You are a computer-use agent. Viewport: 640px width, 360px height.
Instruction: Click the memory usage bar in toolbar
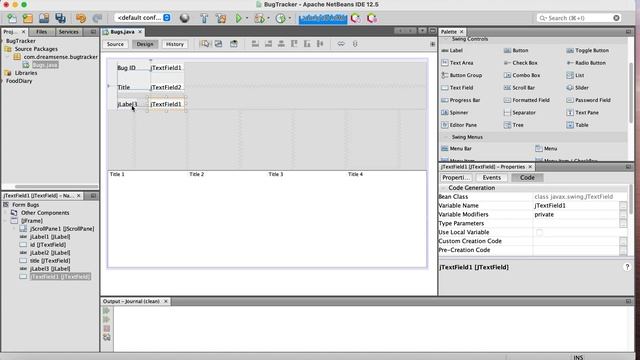pyautogui.click(x=322, y=18)
